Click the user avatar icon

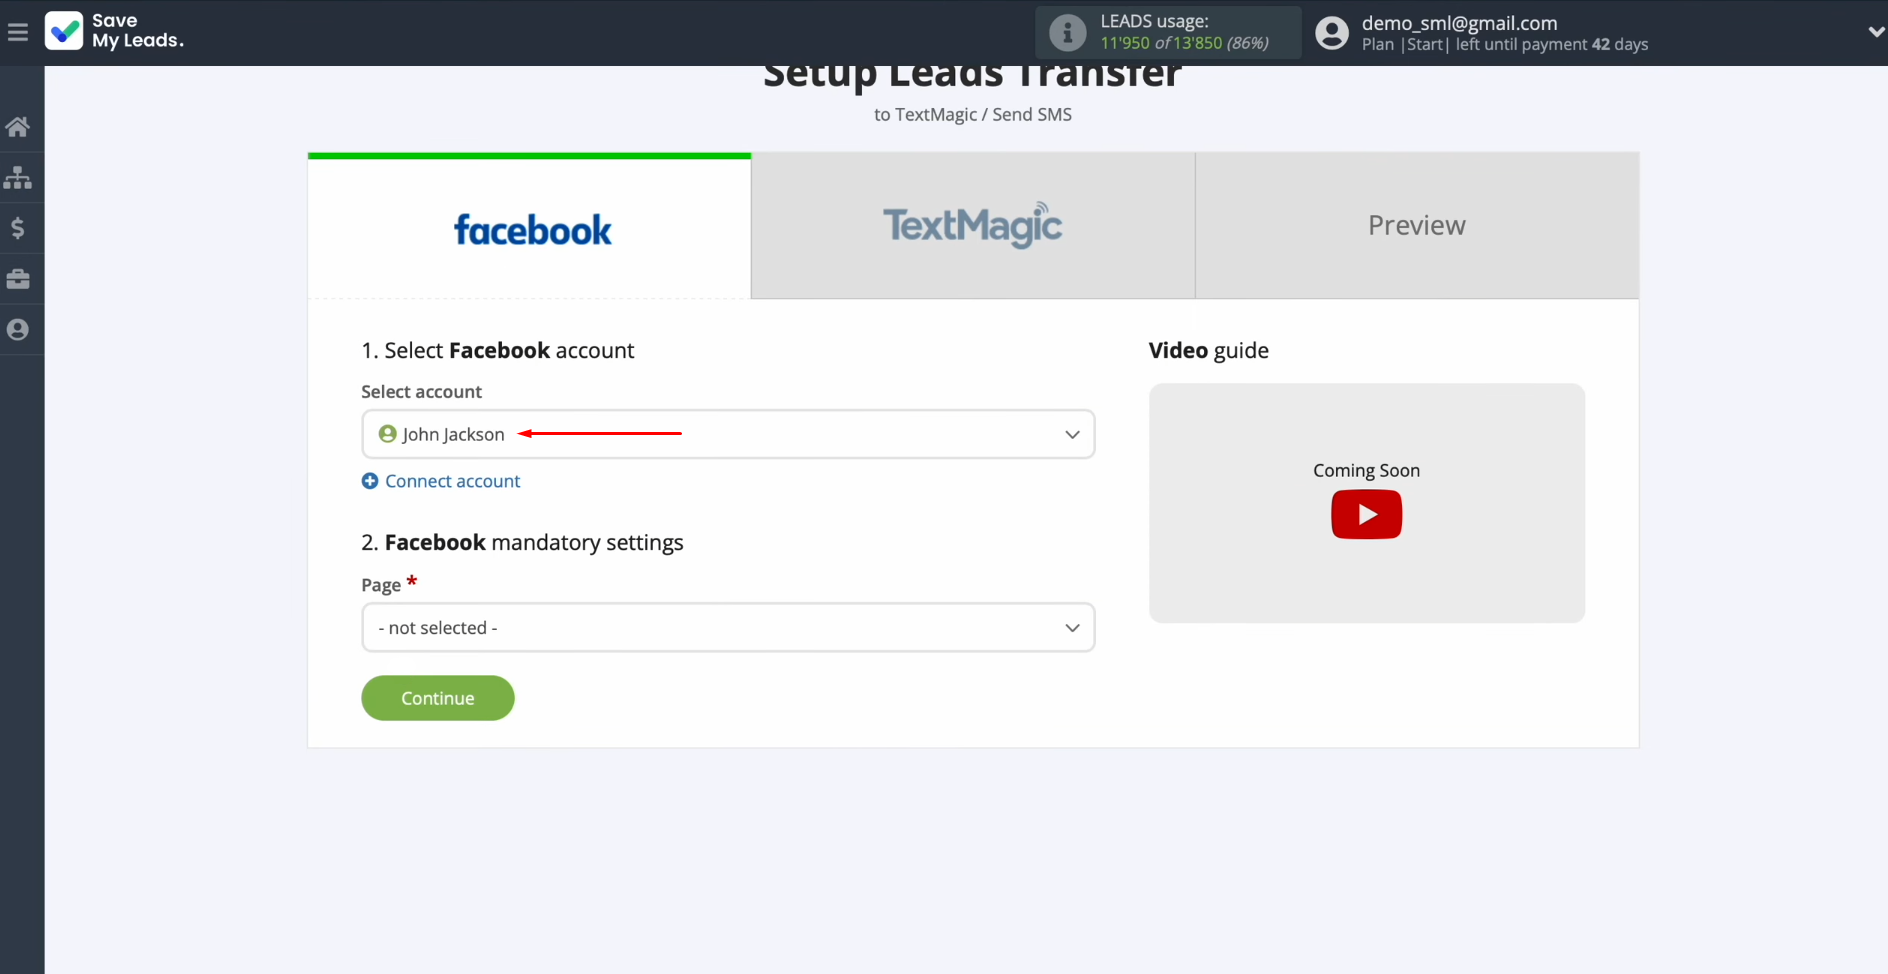[x=1331, y=33]
